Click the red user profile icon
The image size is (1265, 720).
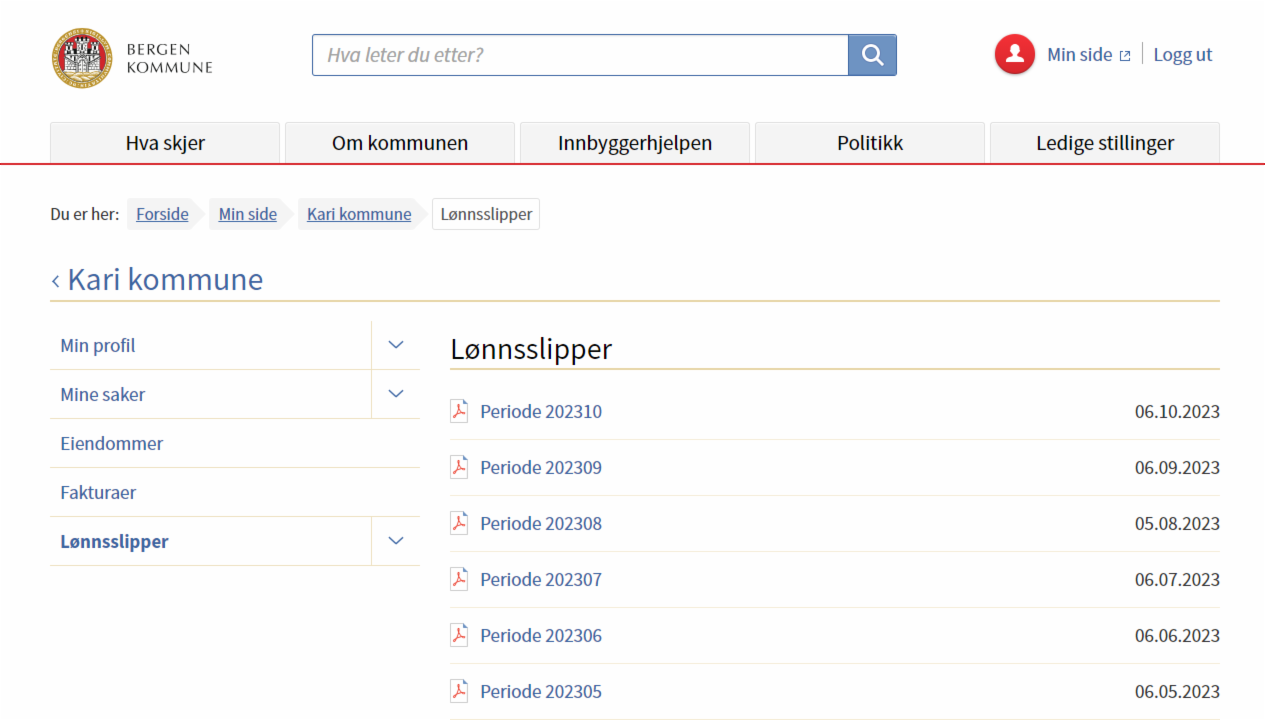[1014, 55]
